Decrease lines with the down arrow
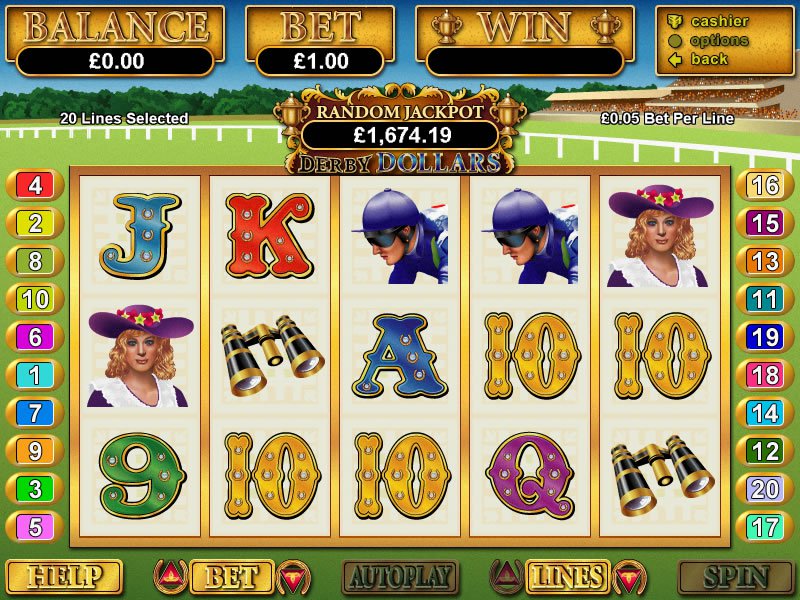 point(629,577)
